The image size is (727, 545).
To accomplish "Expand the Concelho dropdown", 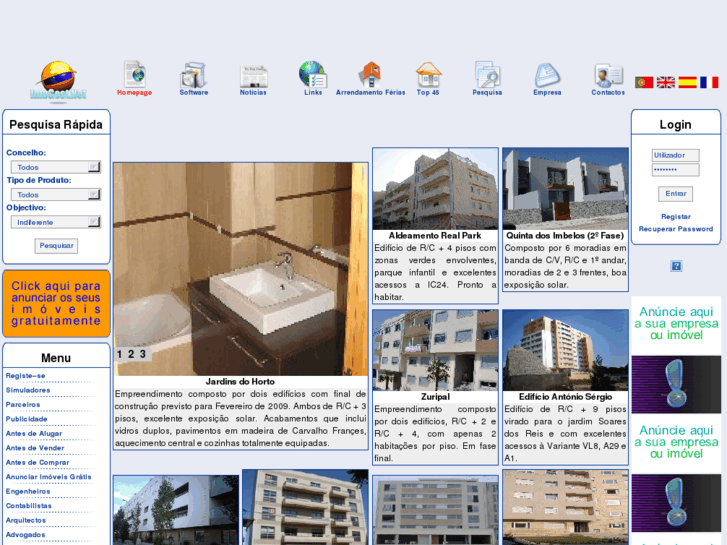I will click(x=56, y=167).
